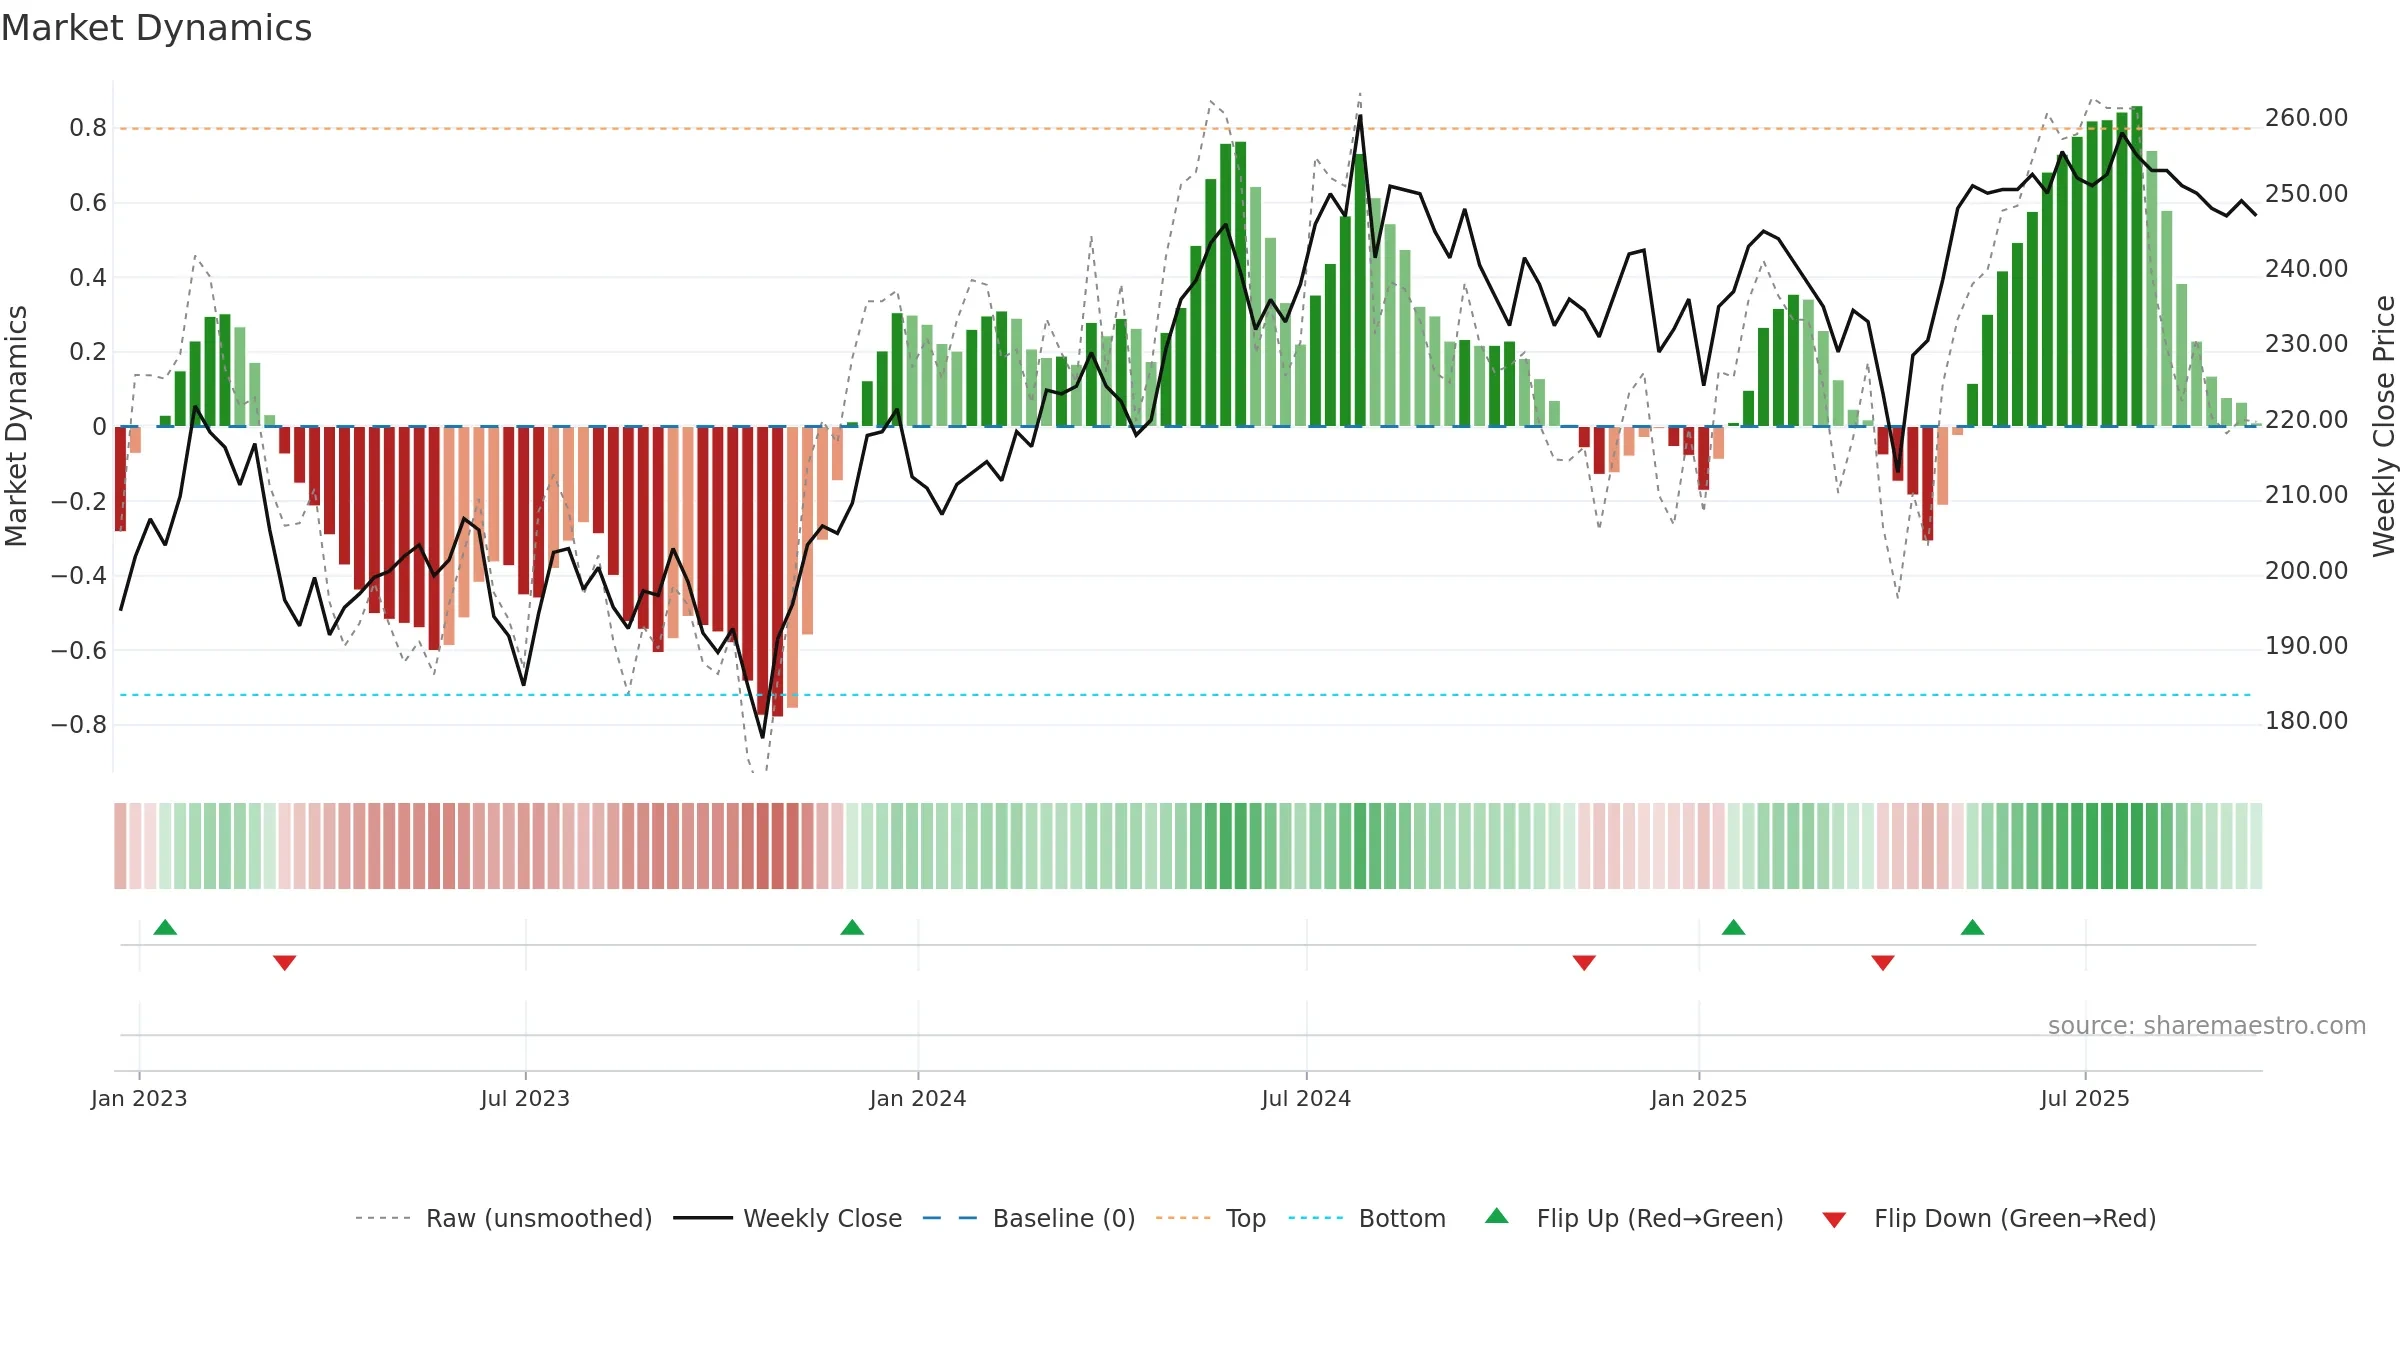Viewport: 2400px width, 1350px height.
Task: Toggle the Raw (unsmoothed) legend entry
Action: pos(503,1218)
